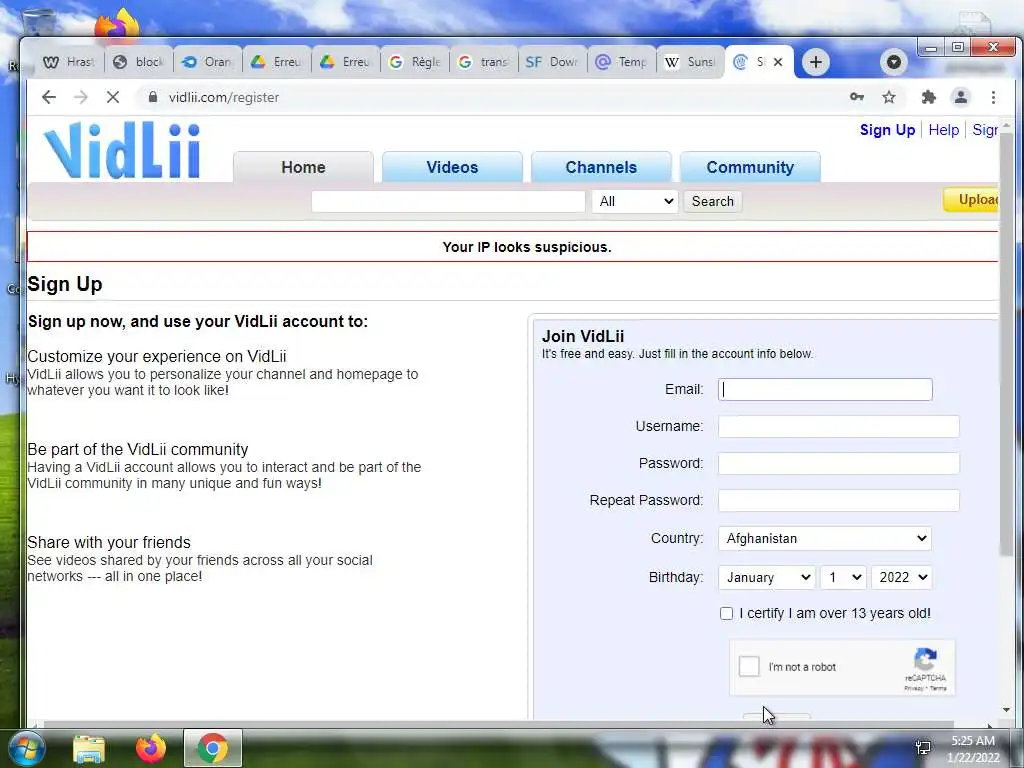Viewport: 1024px width, 768px height.
Task: Go back using the browser back arrow
Action: coord(49,97)
